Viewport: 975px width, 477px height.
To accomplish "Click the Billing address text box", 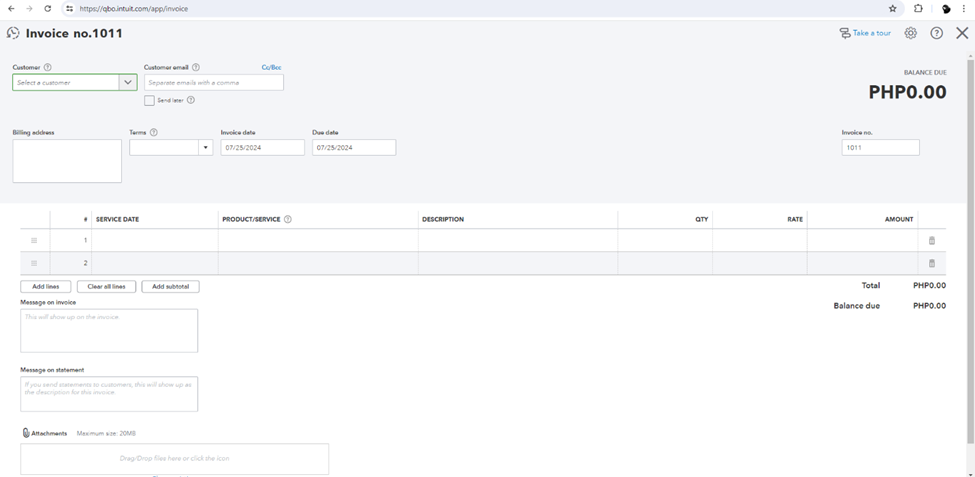I will pos(67,161).
